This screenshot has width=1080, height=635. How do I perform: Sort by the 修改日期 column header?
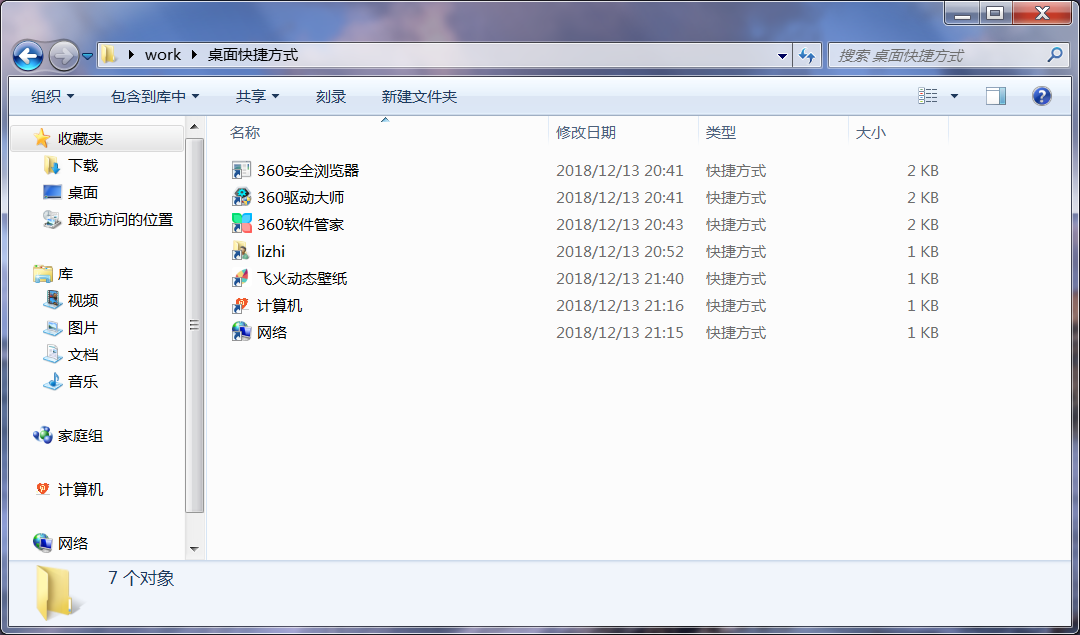[x=624, y=132]
